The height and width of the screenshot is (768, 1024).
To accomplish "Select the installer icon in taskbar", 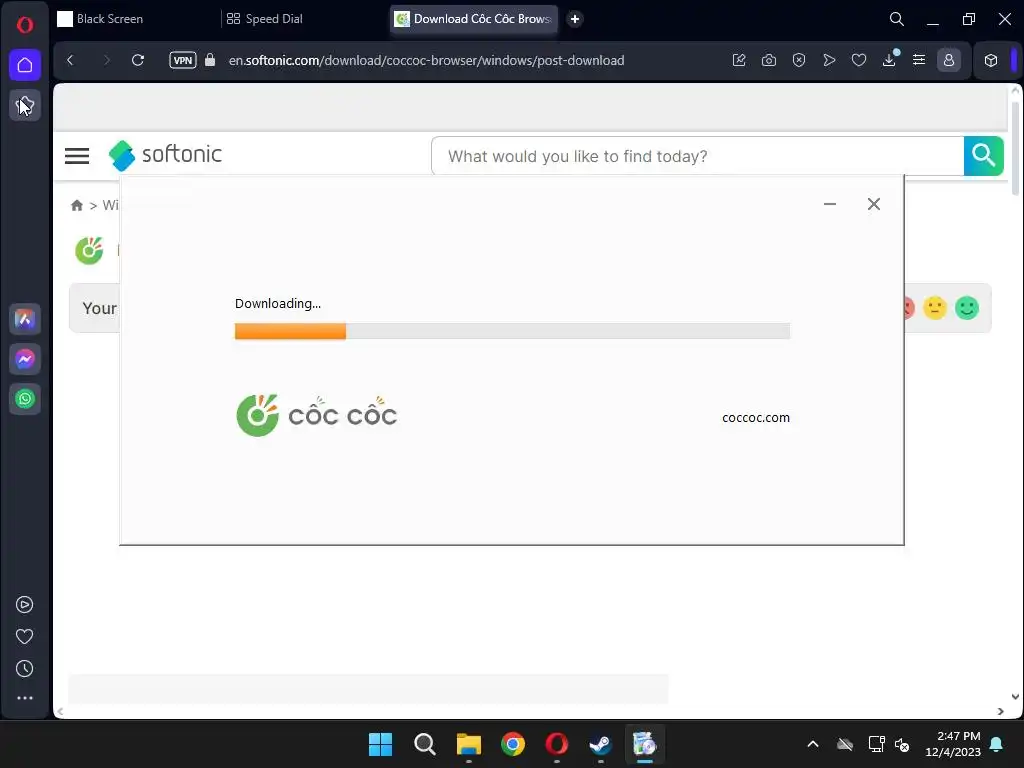I will pyautogui.click(x=645, y=744).
